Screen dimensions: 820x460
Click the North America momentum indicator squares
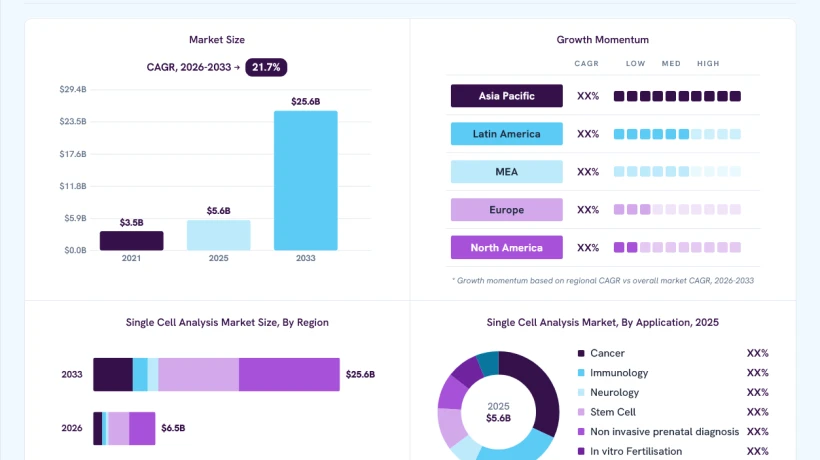677,247
